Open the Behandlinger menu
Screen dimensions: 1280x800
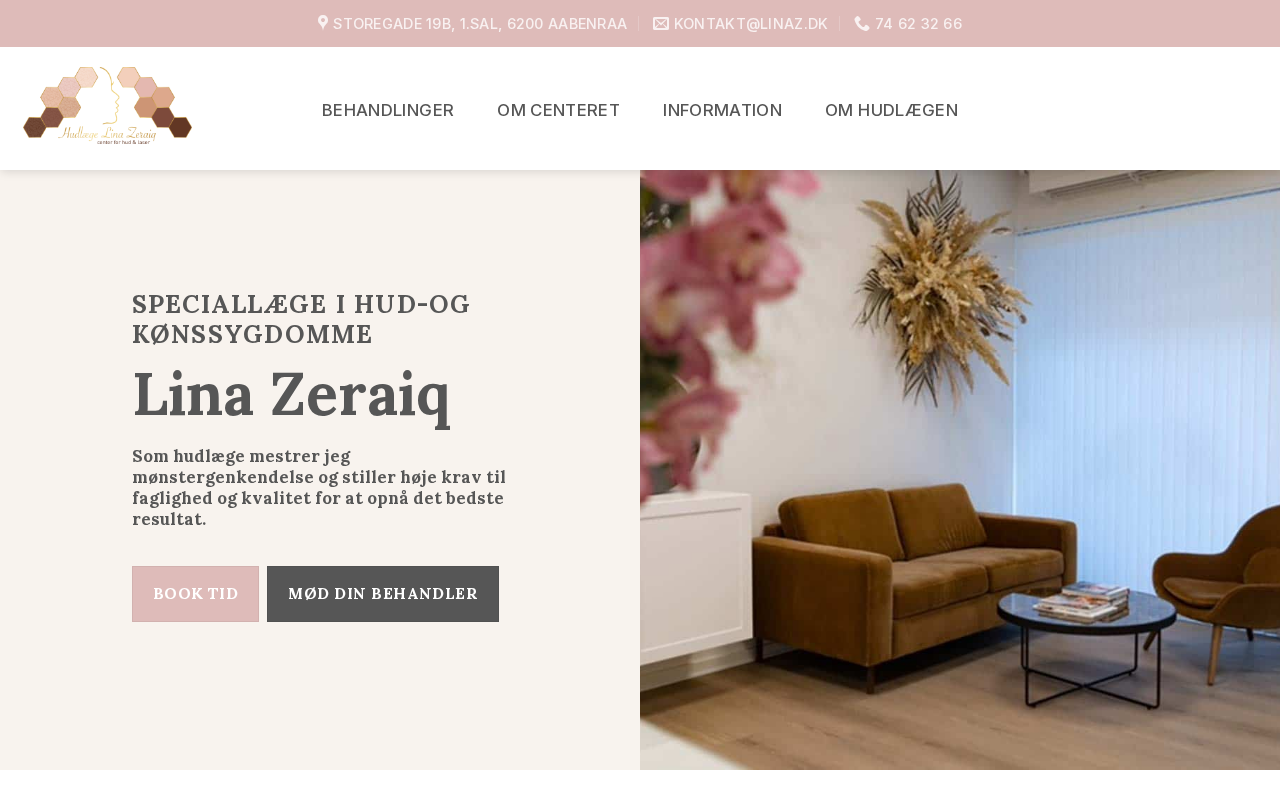click(388, 110)
